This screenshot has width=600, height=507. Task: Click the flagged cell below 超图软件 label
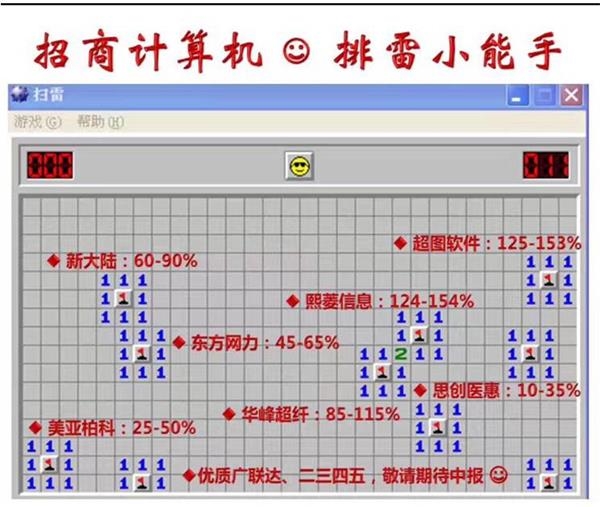[x=549, y=280]
